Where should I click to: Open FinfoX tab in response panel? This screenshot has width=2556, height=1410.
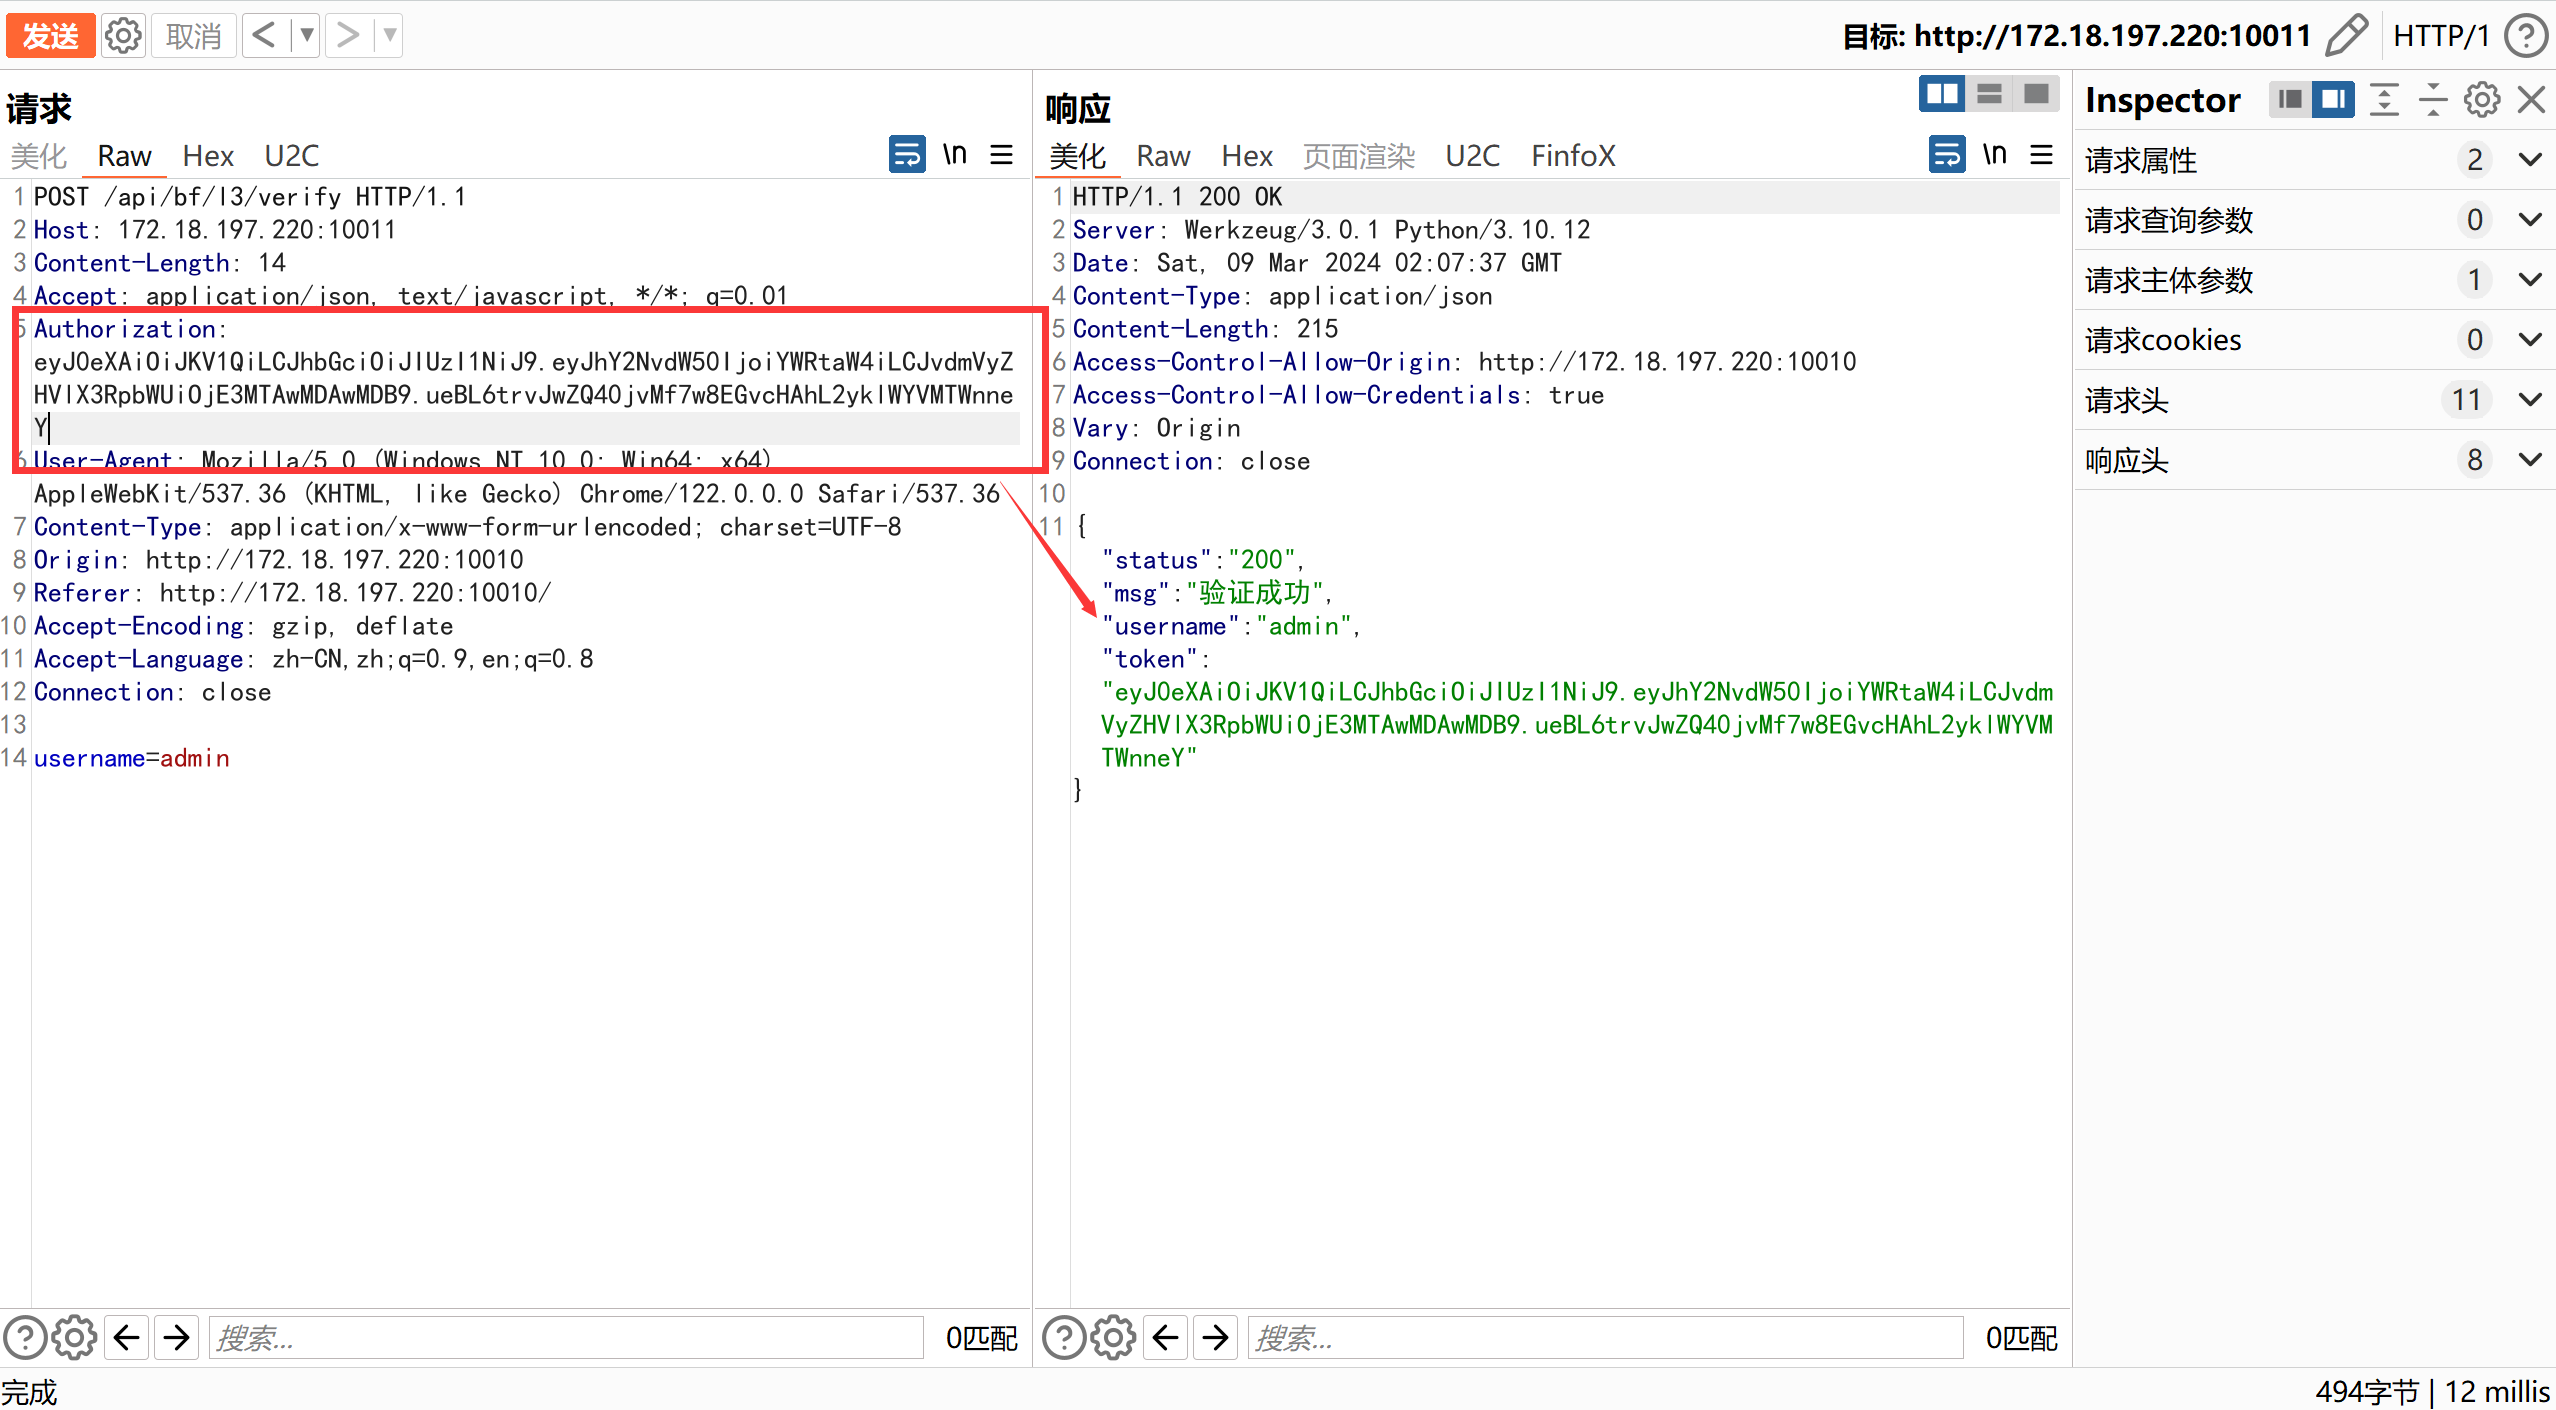1572,156
